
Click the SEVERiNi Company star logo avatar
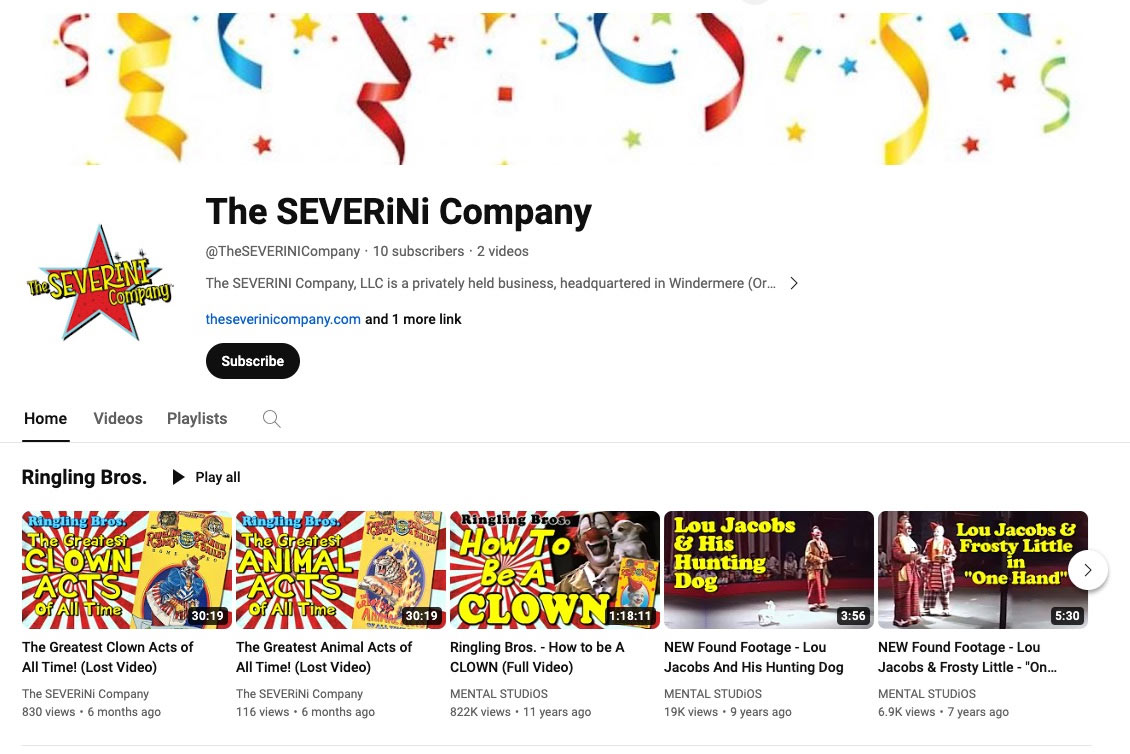click(x=100, y=283)
